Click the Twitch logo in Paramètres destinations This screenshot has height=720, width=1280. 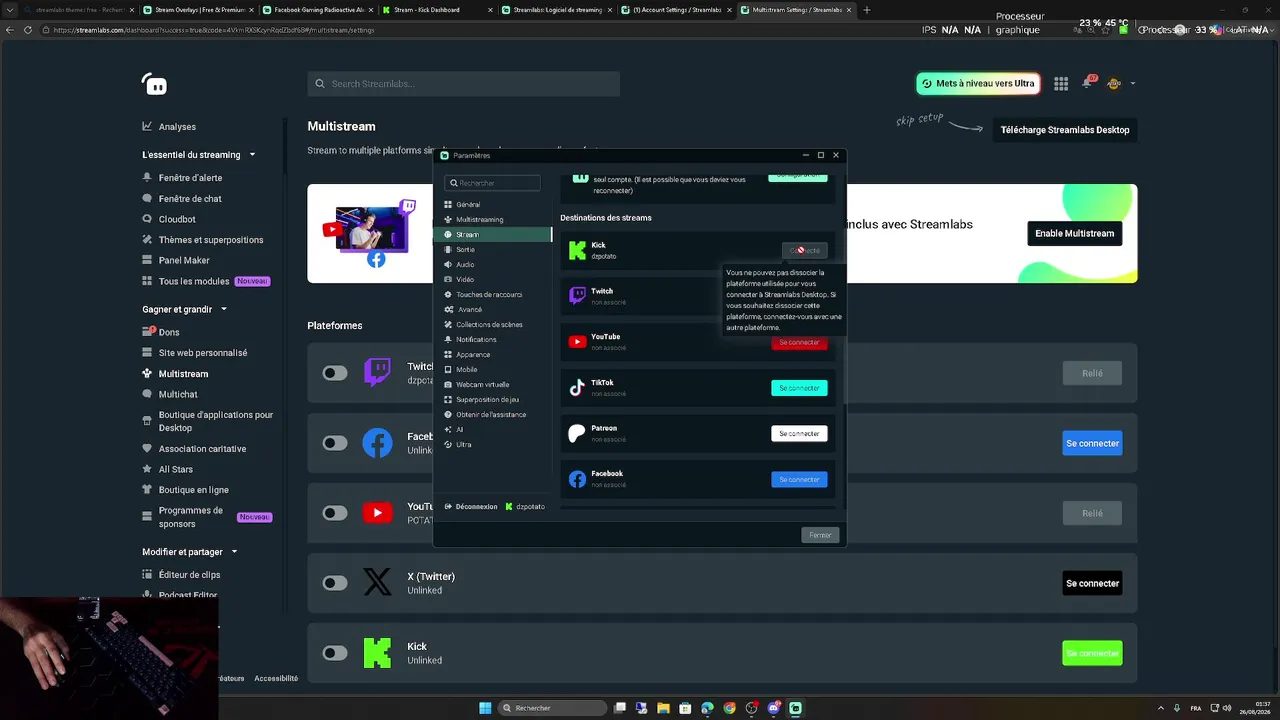pos(577,295)
